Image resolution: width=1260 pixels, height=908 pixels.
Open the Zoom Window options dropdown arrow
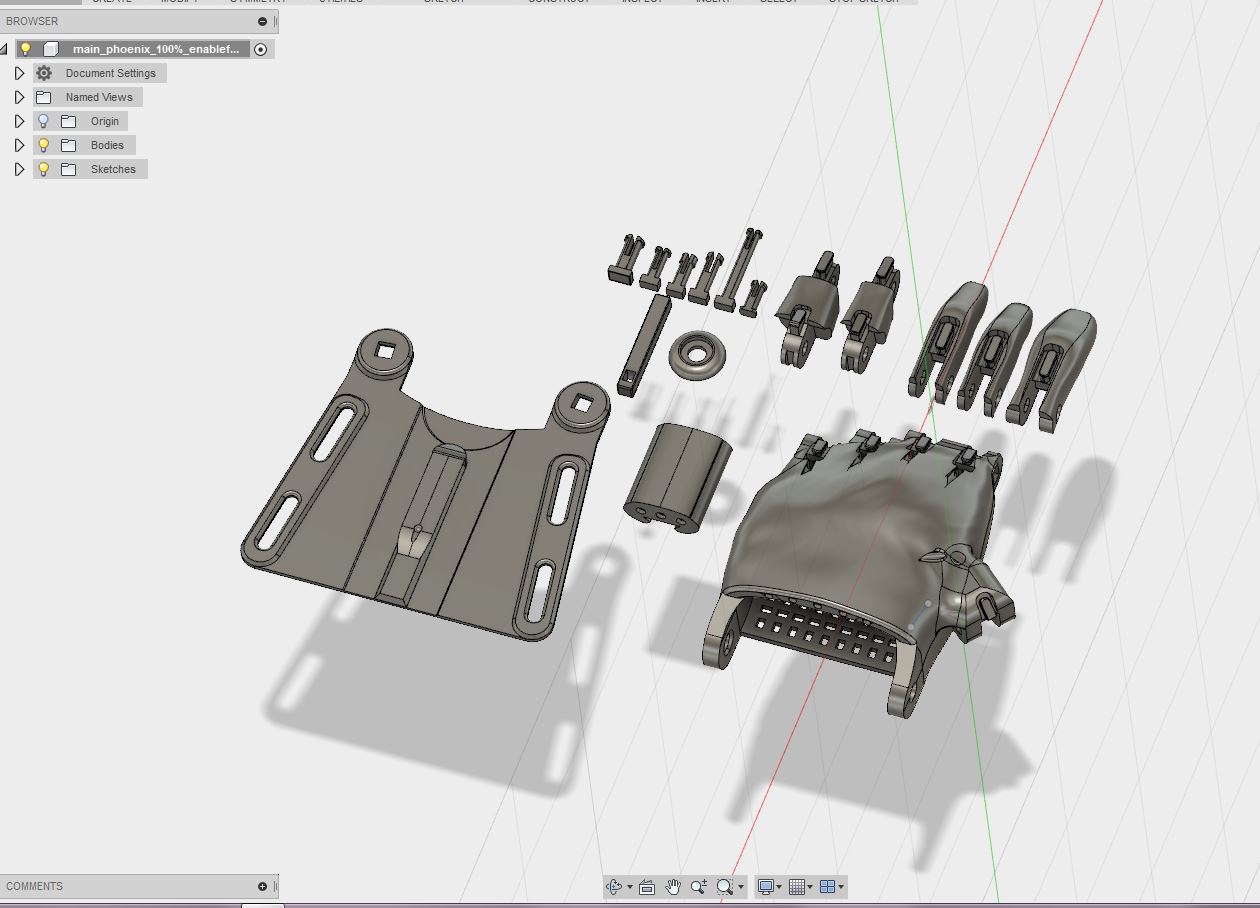tap(741, 887)
